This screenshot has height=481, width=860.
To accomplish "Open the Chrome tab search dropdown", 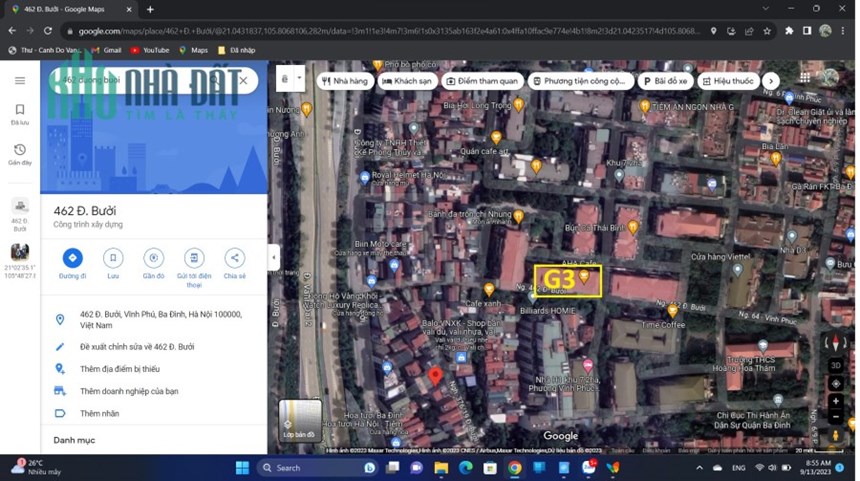I will [766, 9].
